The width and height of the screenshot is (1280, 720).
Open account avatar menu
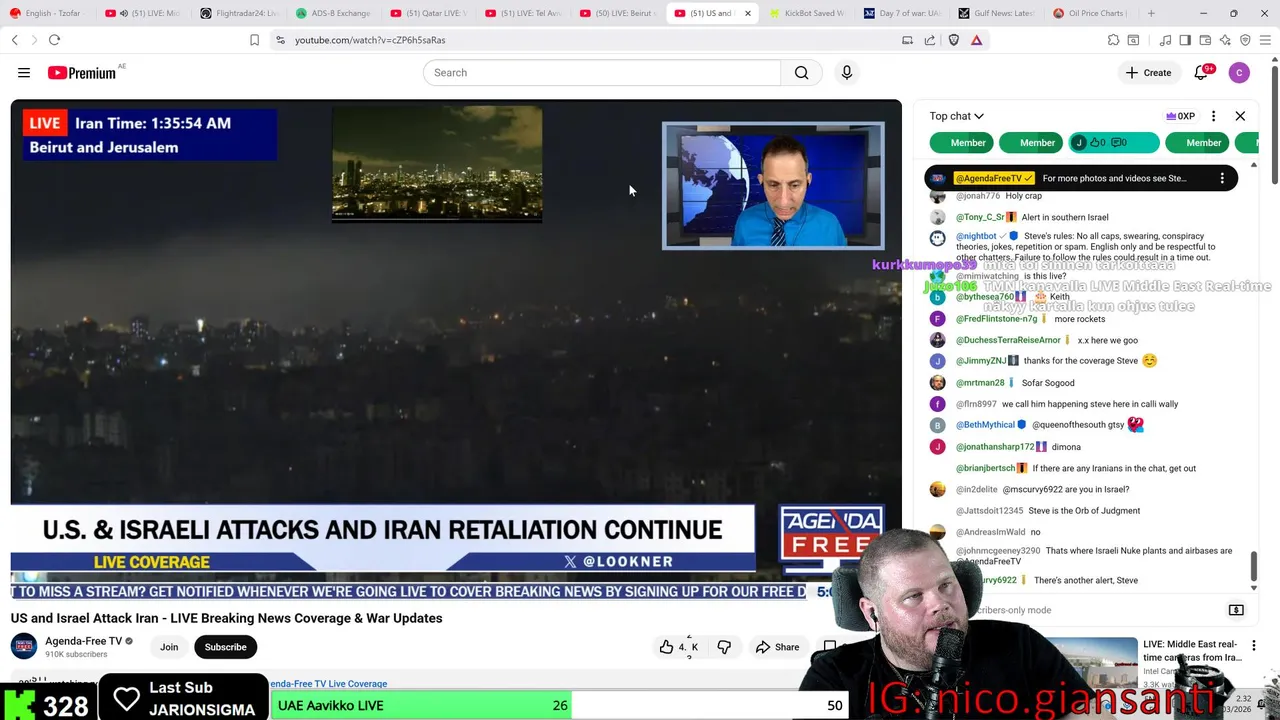[1239, 73]
